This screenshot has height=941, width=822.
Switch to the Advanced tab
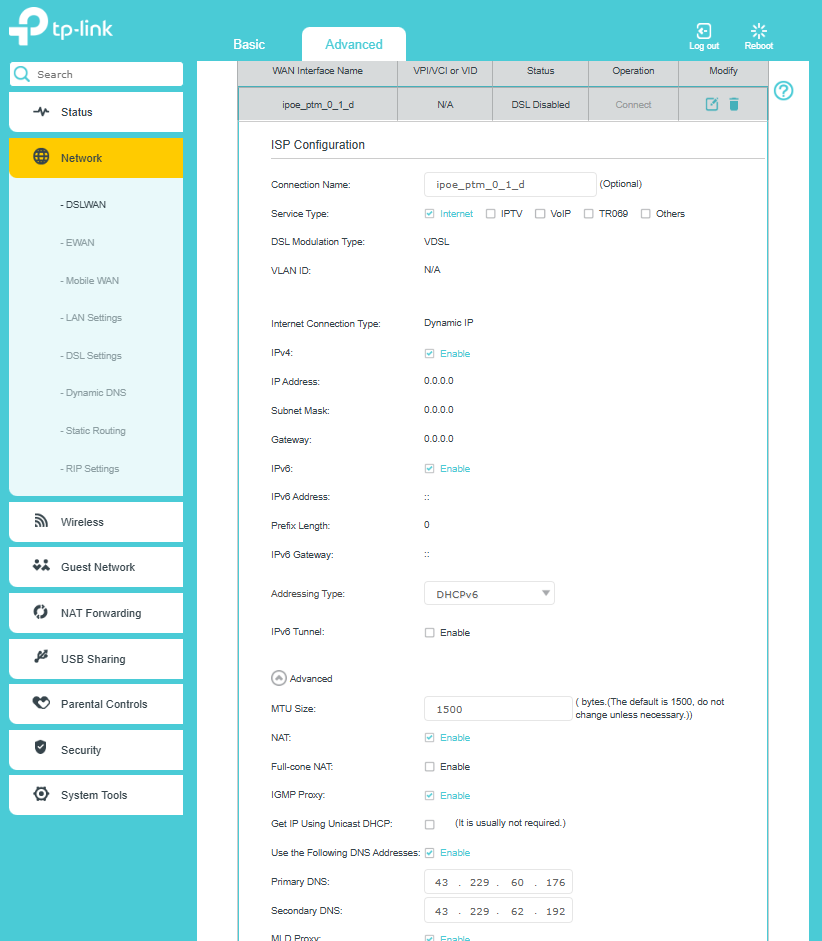point(354,44)
